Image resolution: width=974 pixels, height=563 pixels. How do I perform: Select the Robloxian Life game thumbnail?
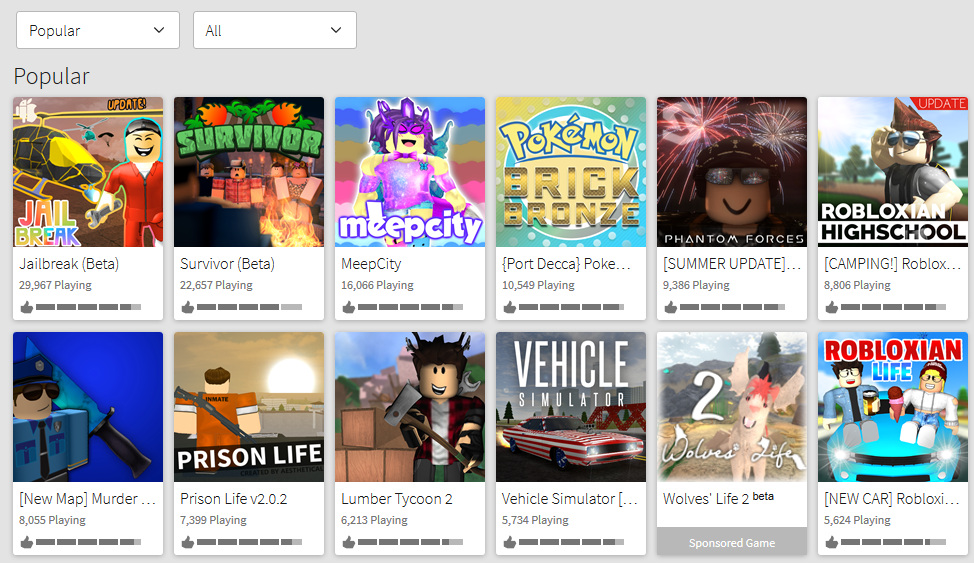(893, 407)
